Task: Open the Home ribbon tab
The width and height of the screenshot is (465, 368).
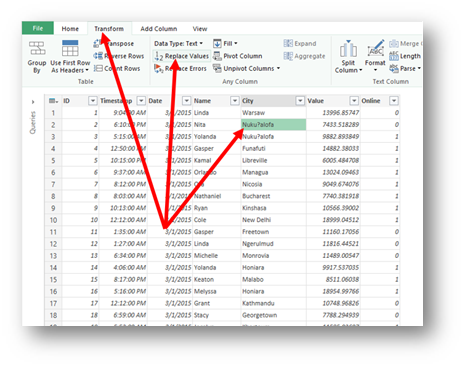Action: pos(70,29)
